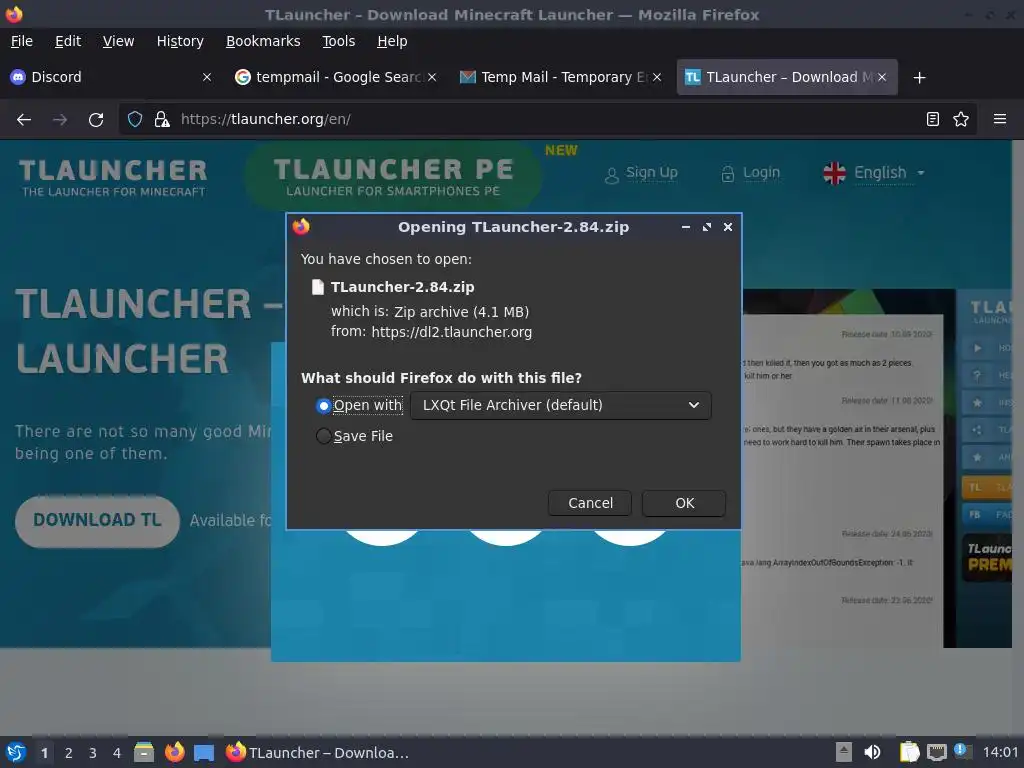Click the yellow TL button in site sidebar
1024x768 pixels.
[x=986, y=487]
